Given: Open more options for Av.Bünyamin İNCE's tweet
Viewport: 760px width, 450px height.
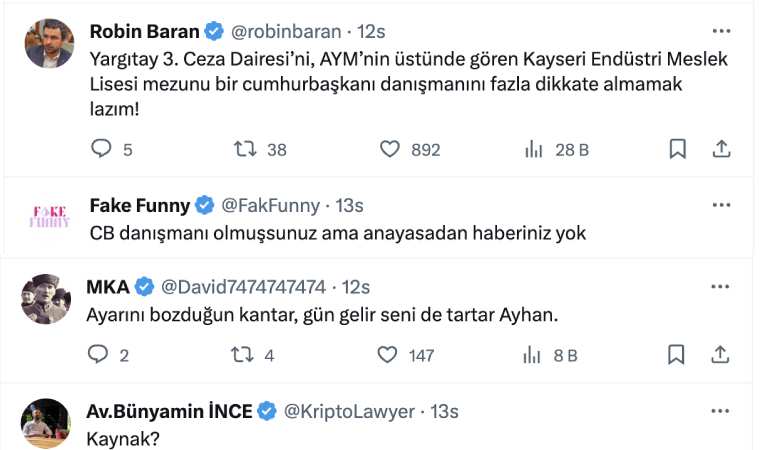Looking at the screenshot, I should pos(721,411).
